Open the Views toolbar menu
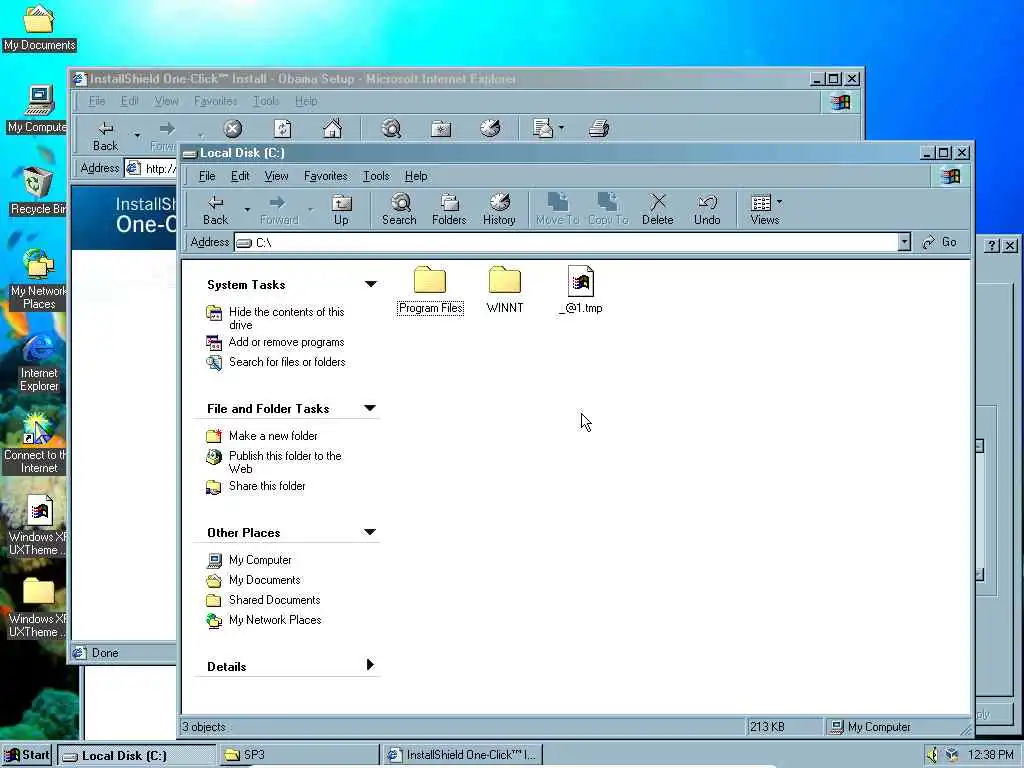The width and height of the screenshot is (1024, 768). 765,210
